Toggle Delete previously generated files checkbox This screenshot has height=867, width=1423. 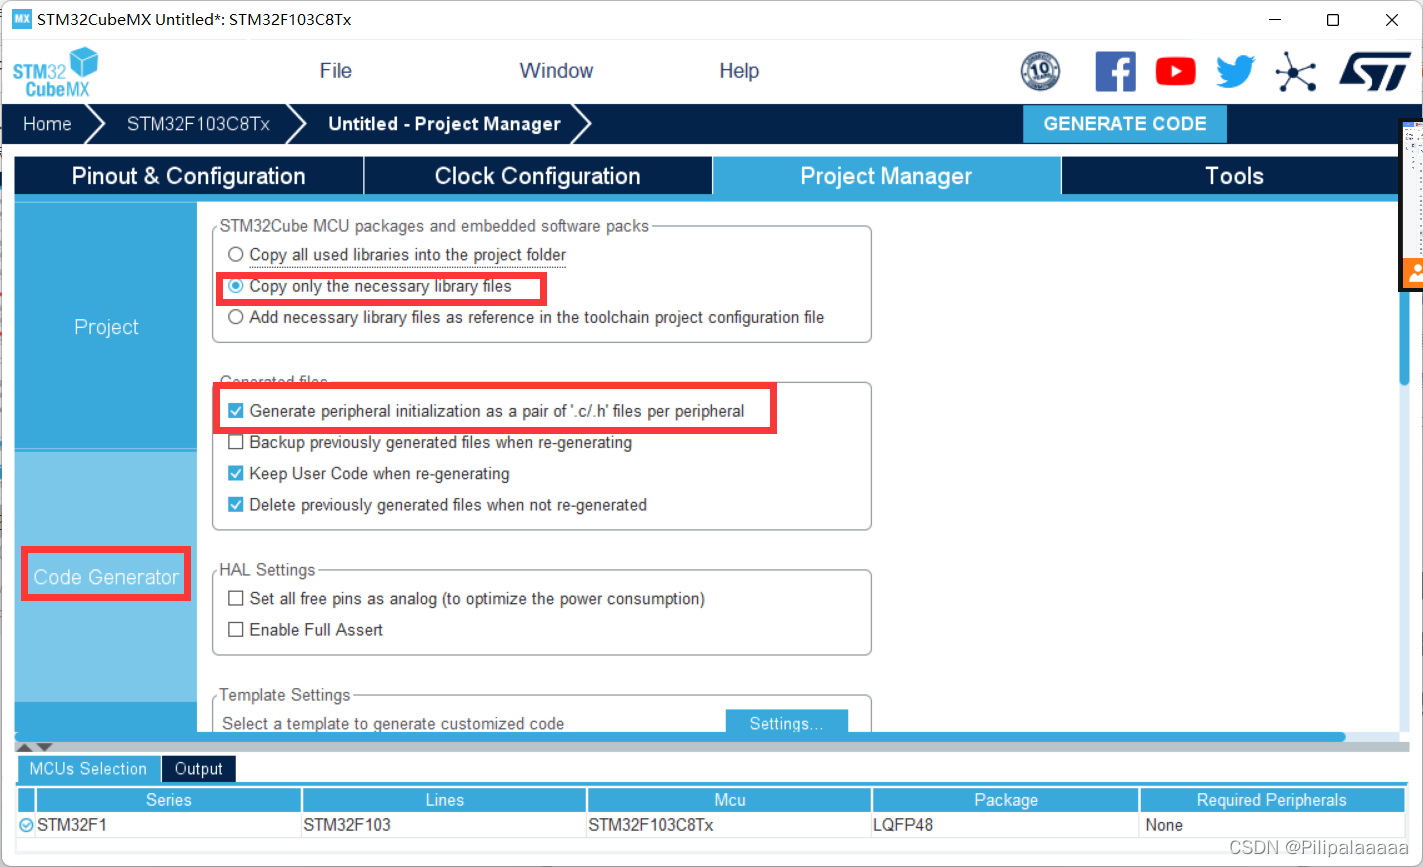(236, 505)
